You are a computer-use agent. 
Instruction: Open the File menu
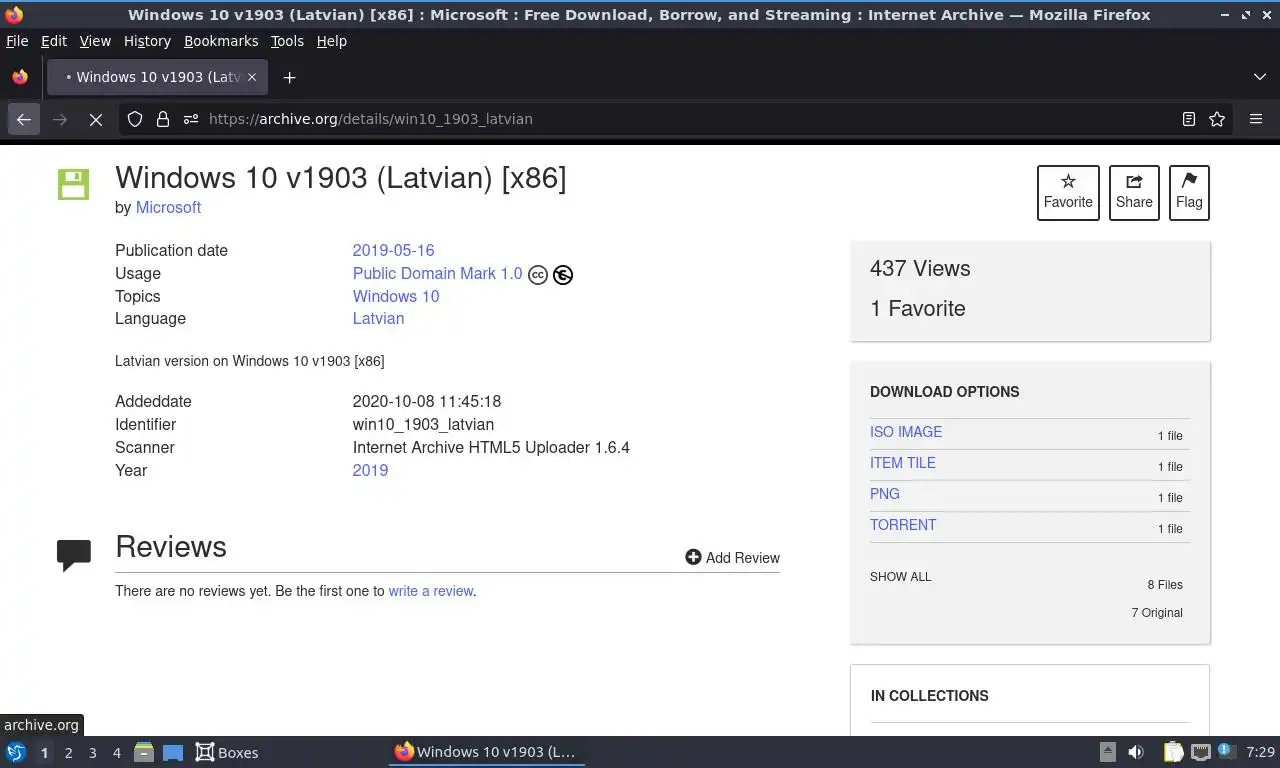pos(17,41)
